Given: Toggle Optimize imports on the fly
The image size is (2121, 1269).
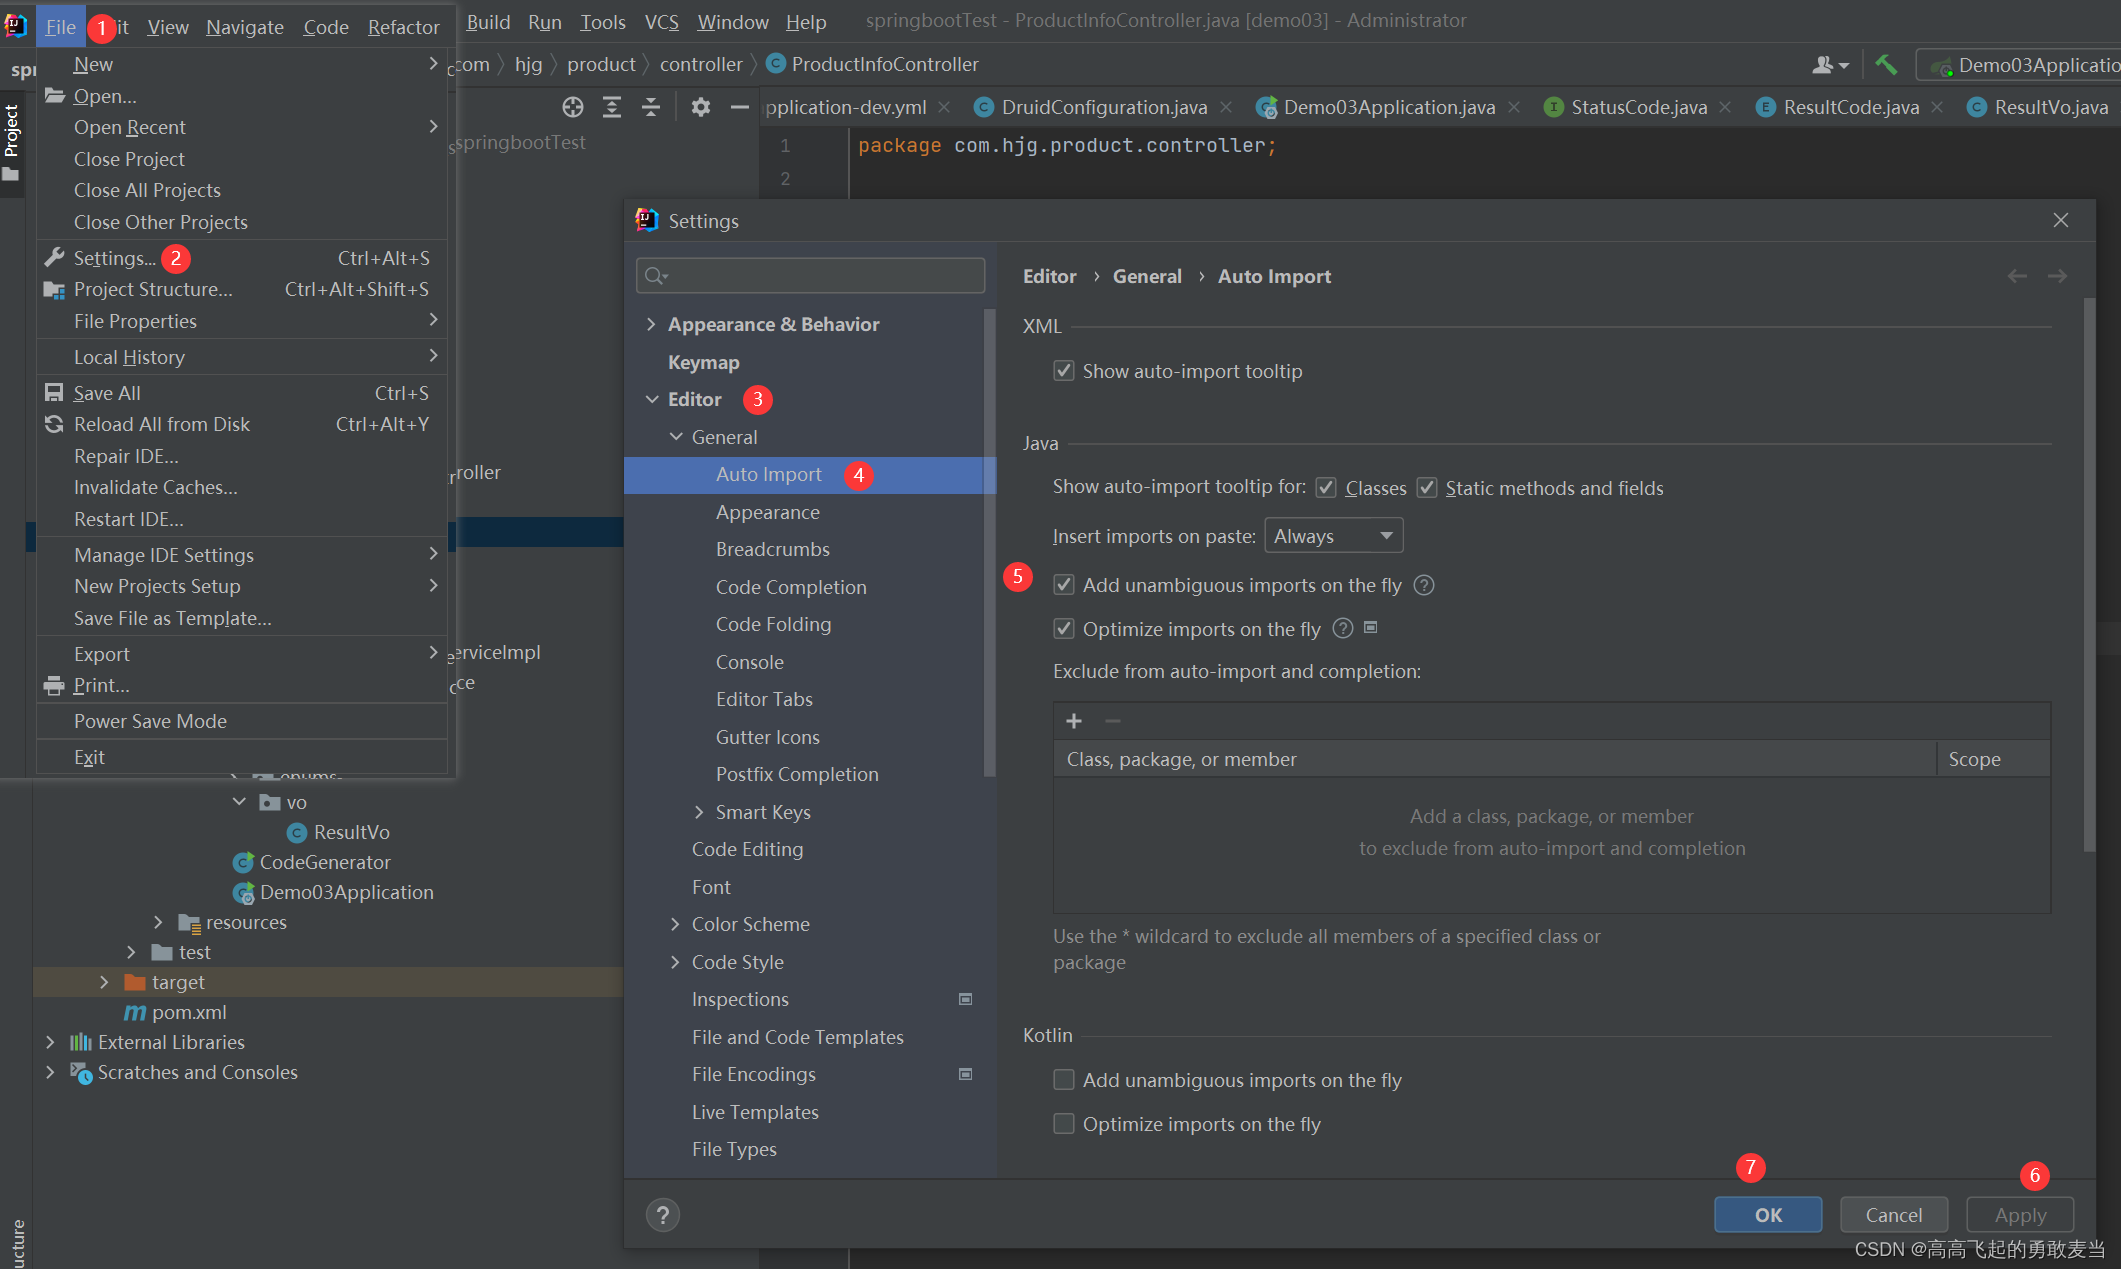Looking at the screenshot, I should point(1064,628).
